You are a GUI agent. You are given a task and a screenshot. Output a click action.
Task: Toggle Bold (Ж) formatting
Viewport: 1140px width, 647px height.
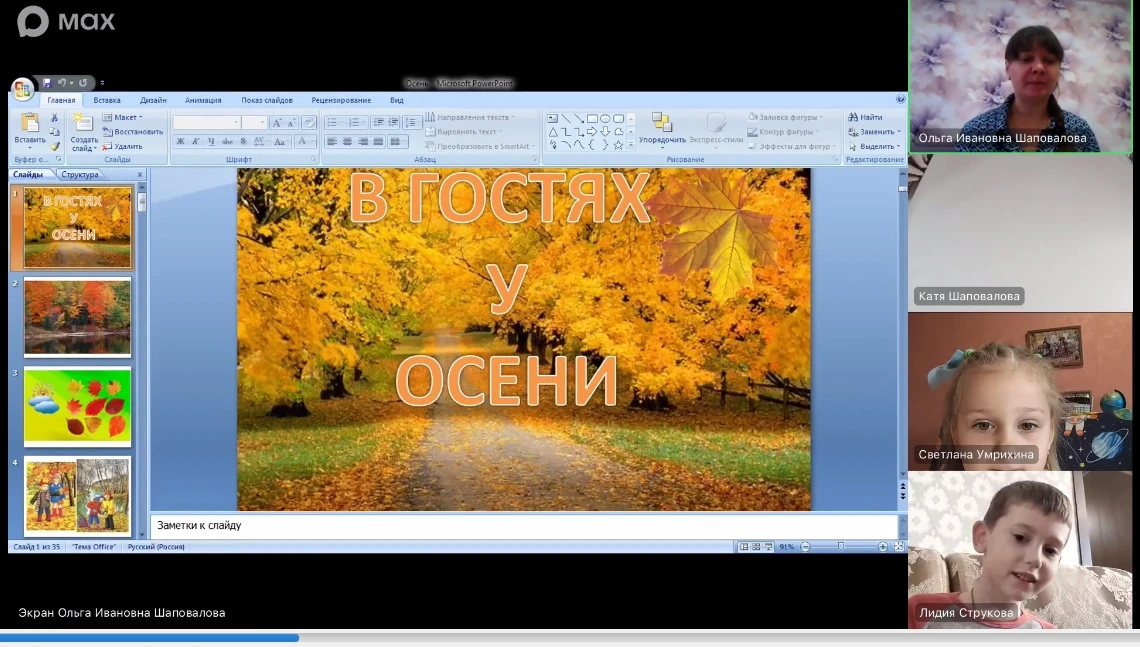[180, 142]
